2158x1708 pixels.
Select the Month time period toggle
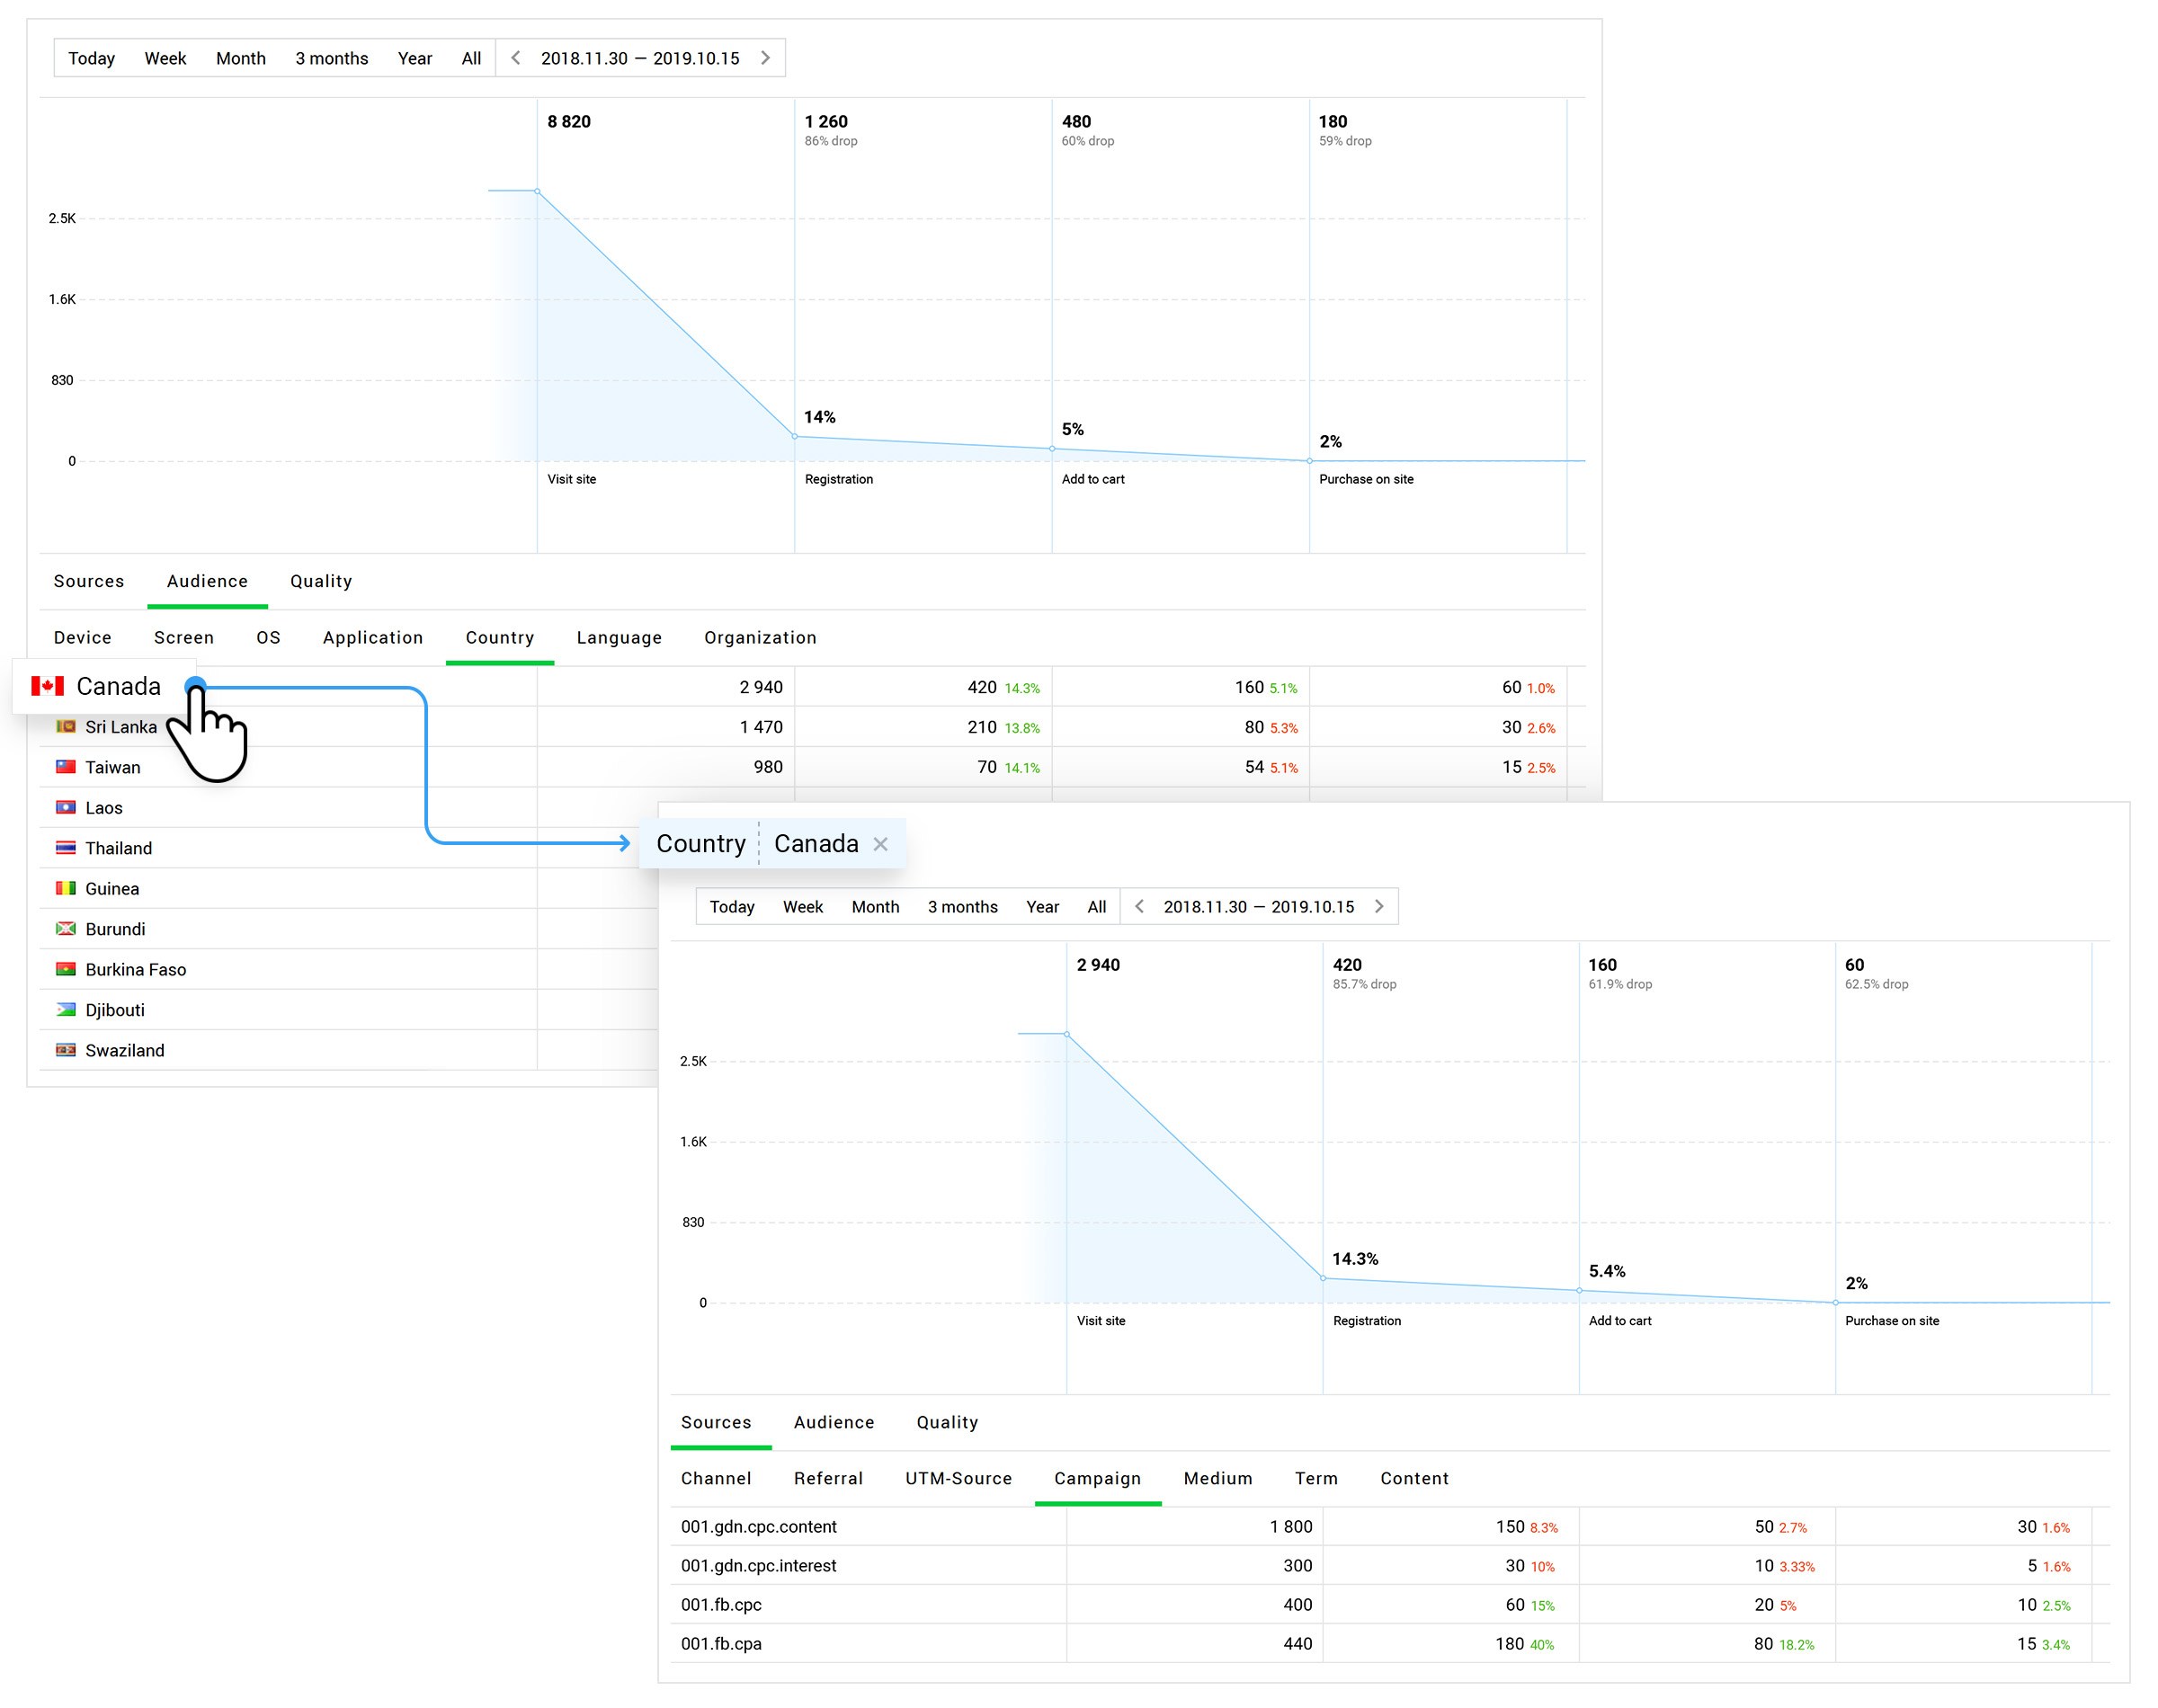tap(240, 58)
